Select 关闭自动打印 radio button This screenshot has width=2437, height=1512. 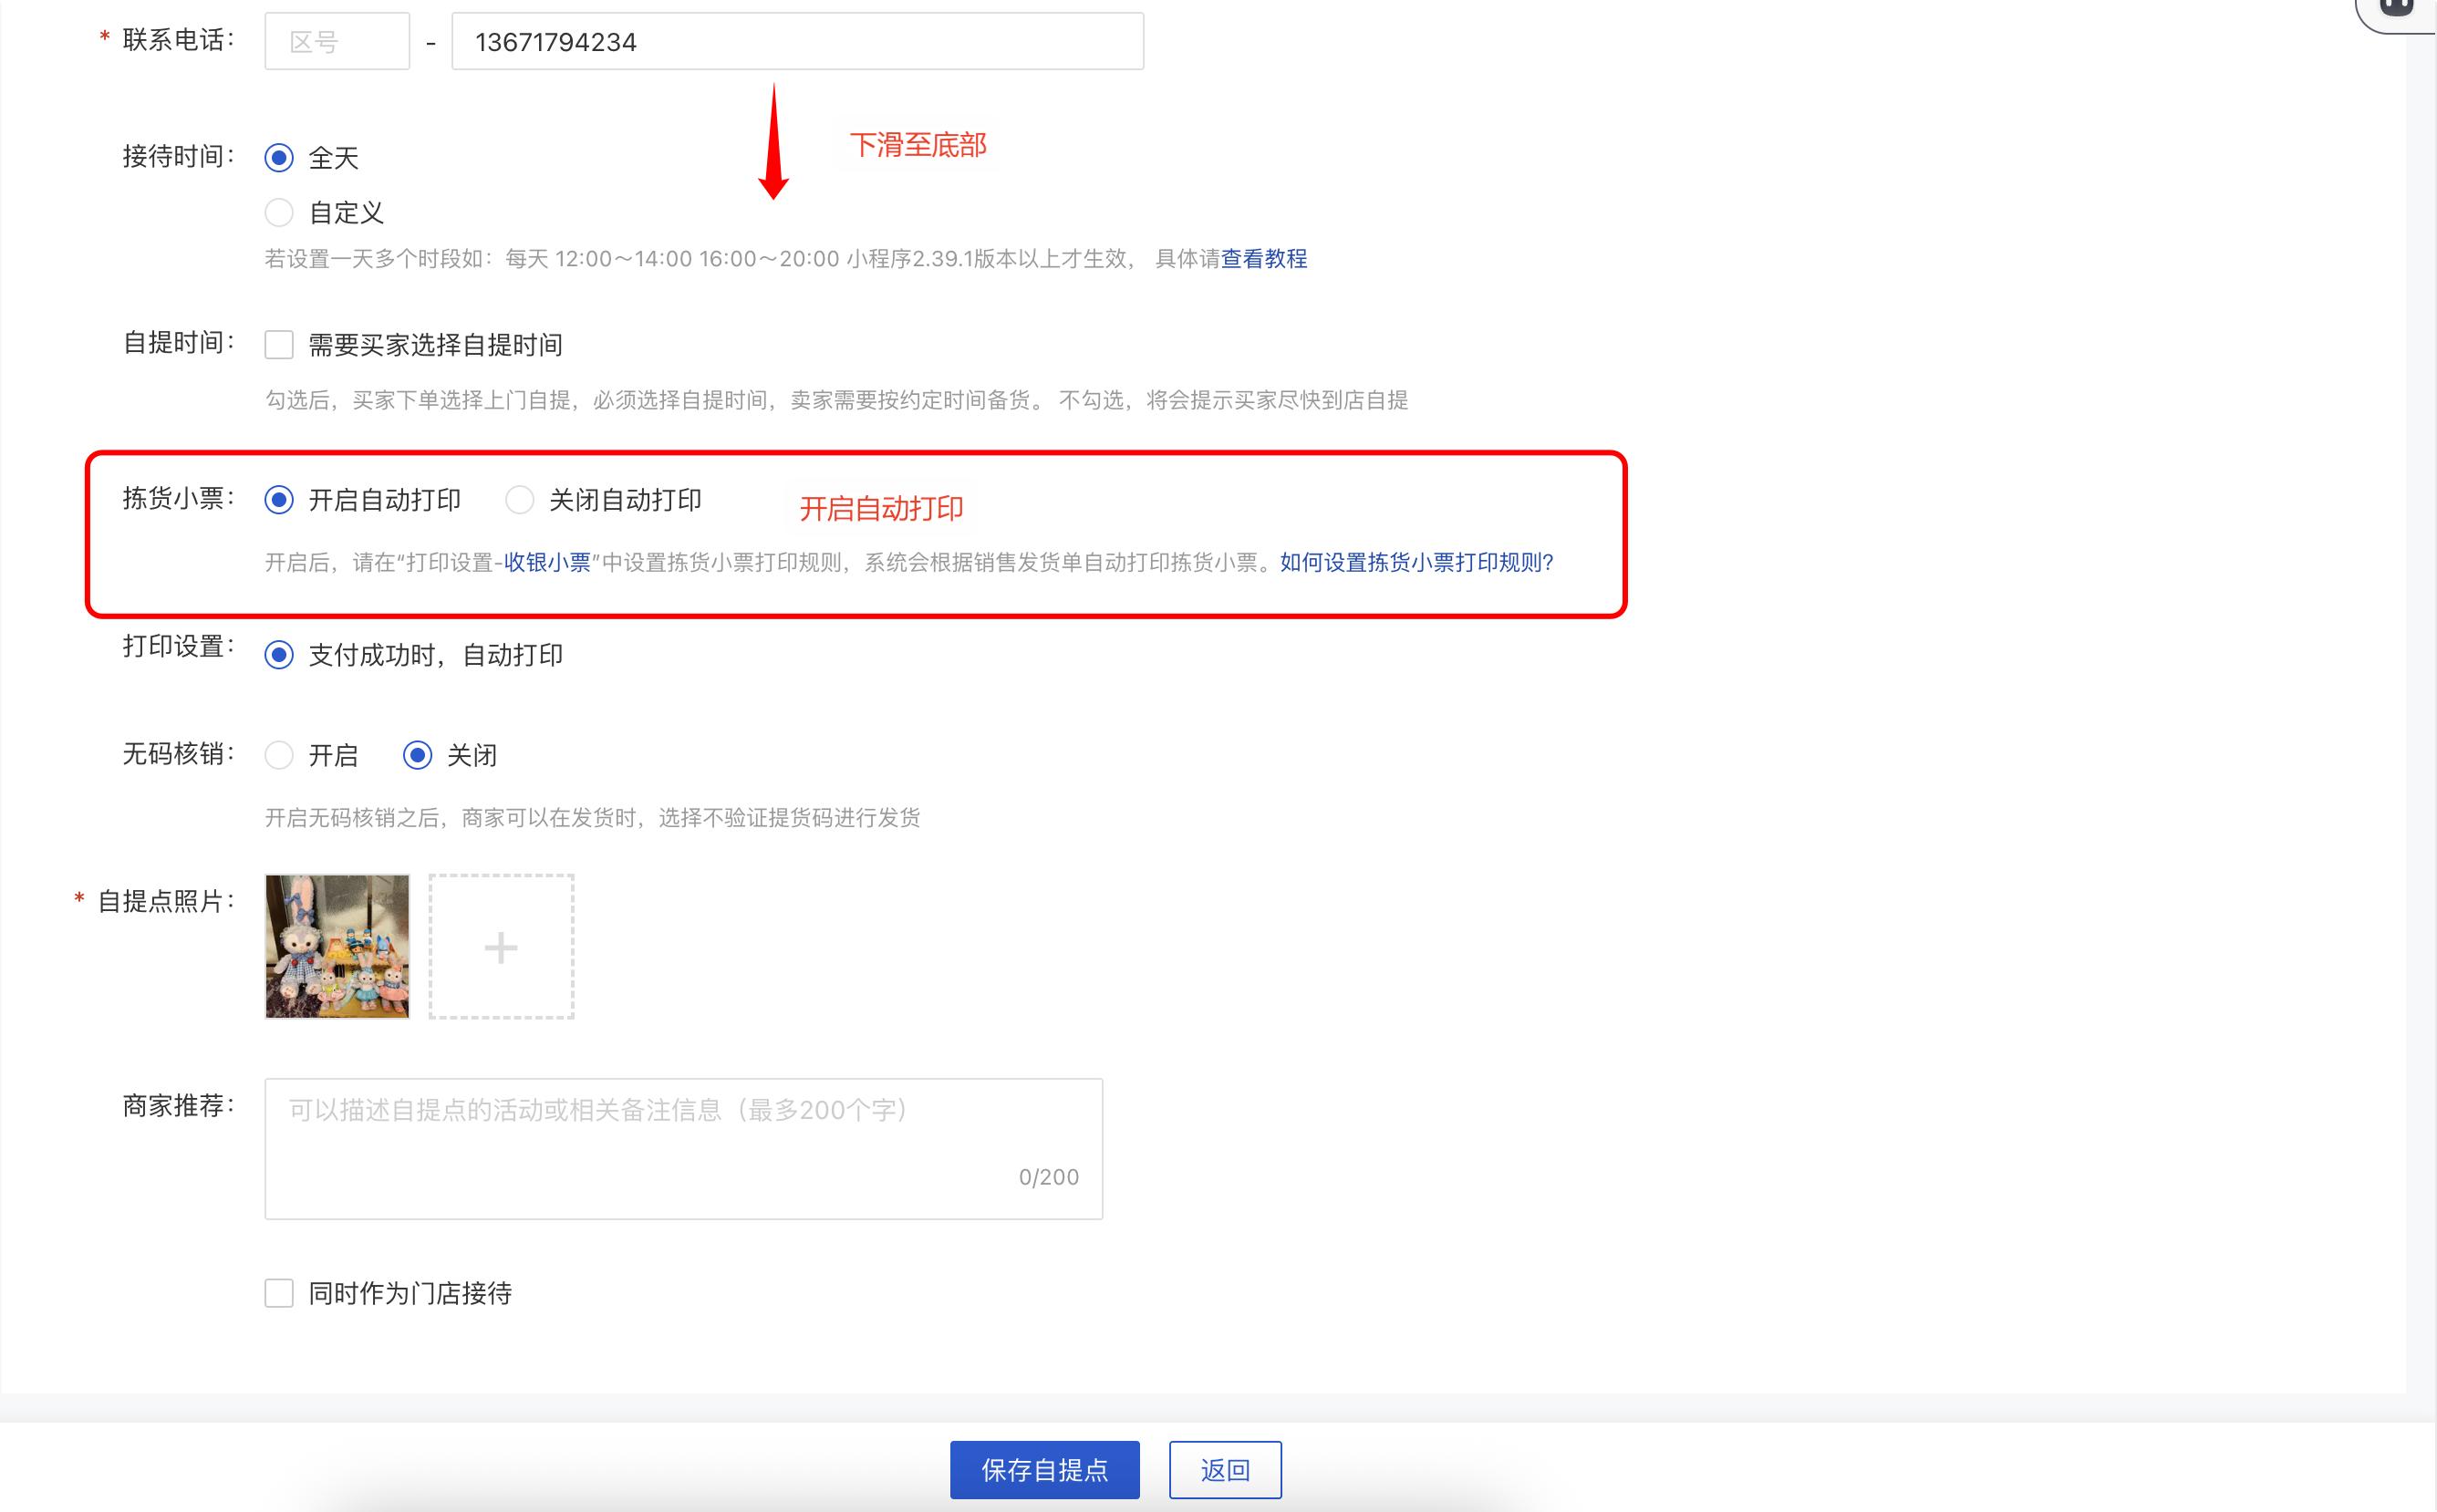(519, 500)
